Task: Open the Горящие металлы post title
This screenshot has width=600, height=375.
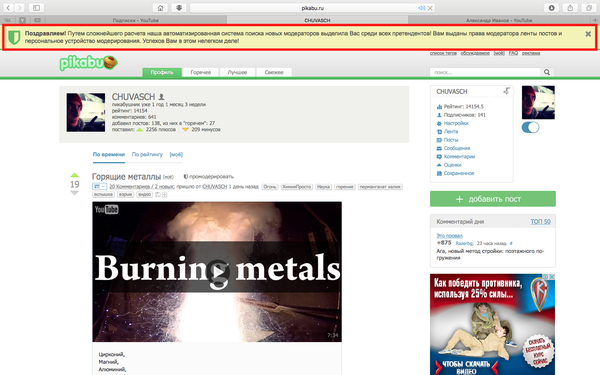Action: coord(126,177)
